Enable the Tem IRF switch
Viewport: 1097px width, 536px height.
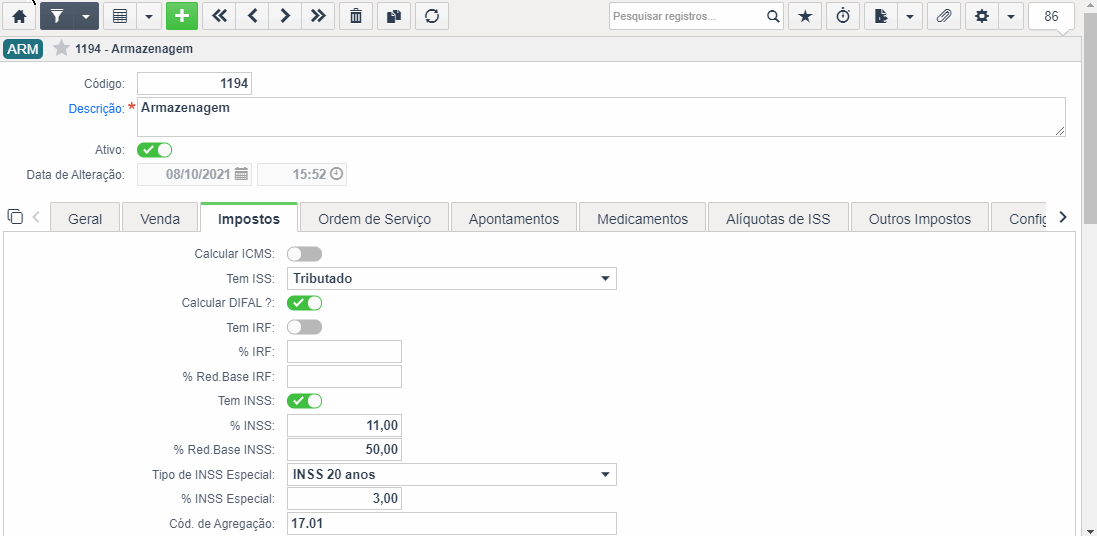304,327
